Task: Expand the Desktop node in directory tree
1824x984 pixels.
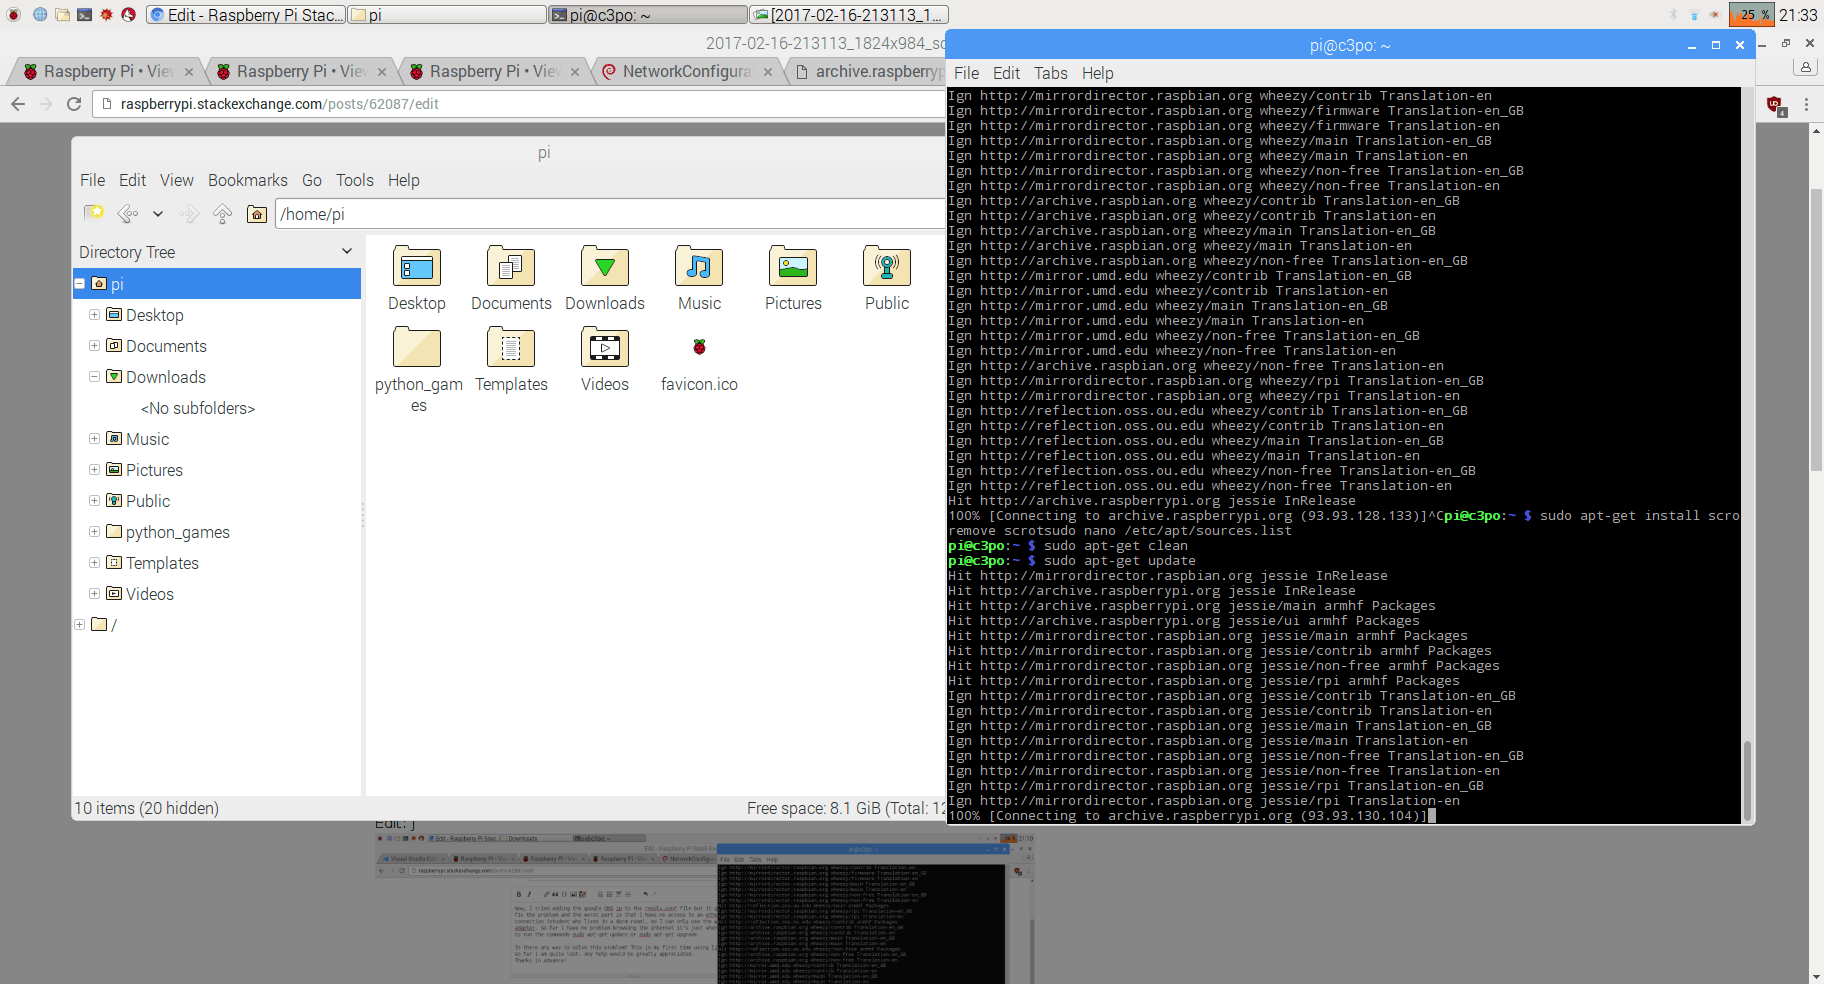Action: point(94,314)
